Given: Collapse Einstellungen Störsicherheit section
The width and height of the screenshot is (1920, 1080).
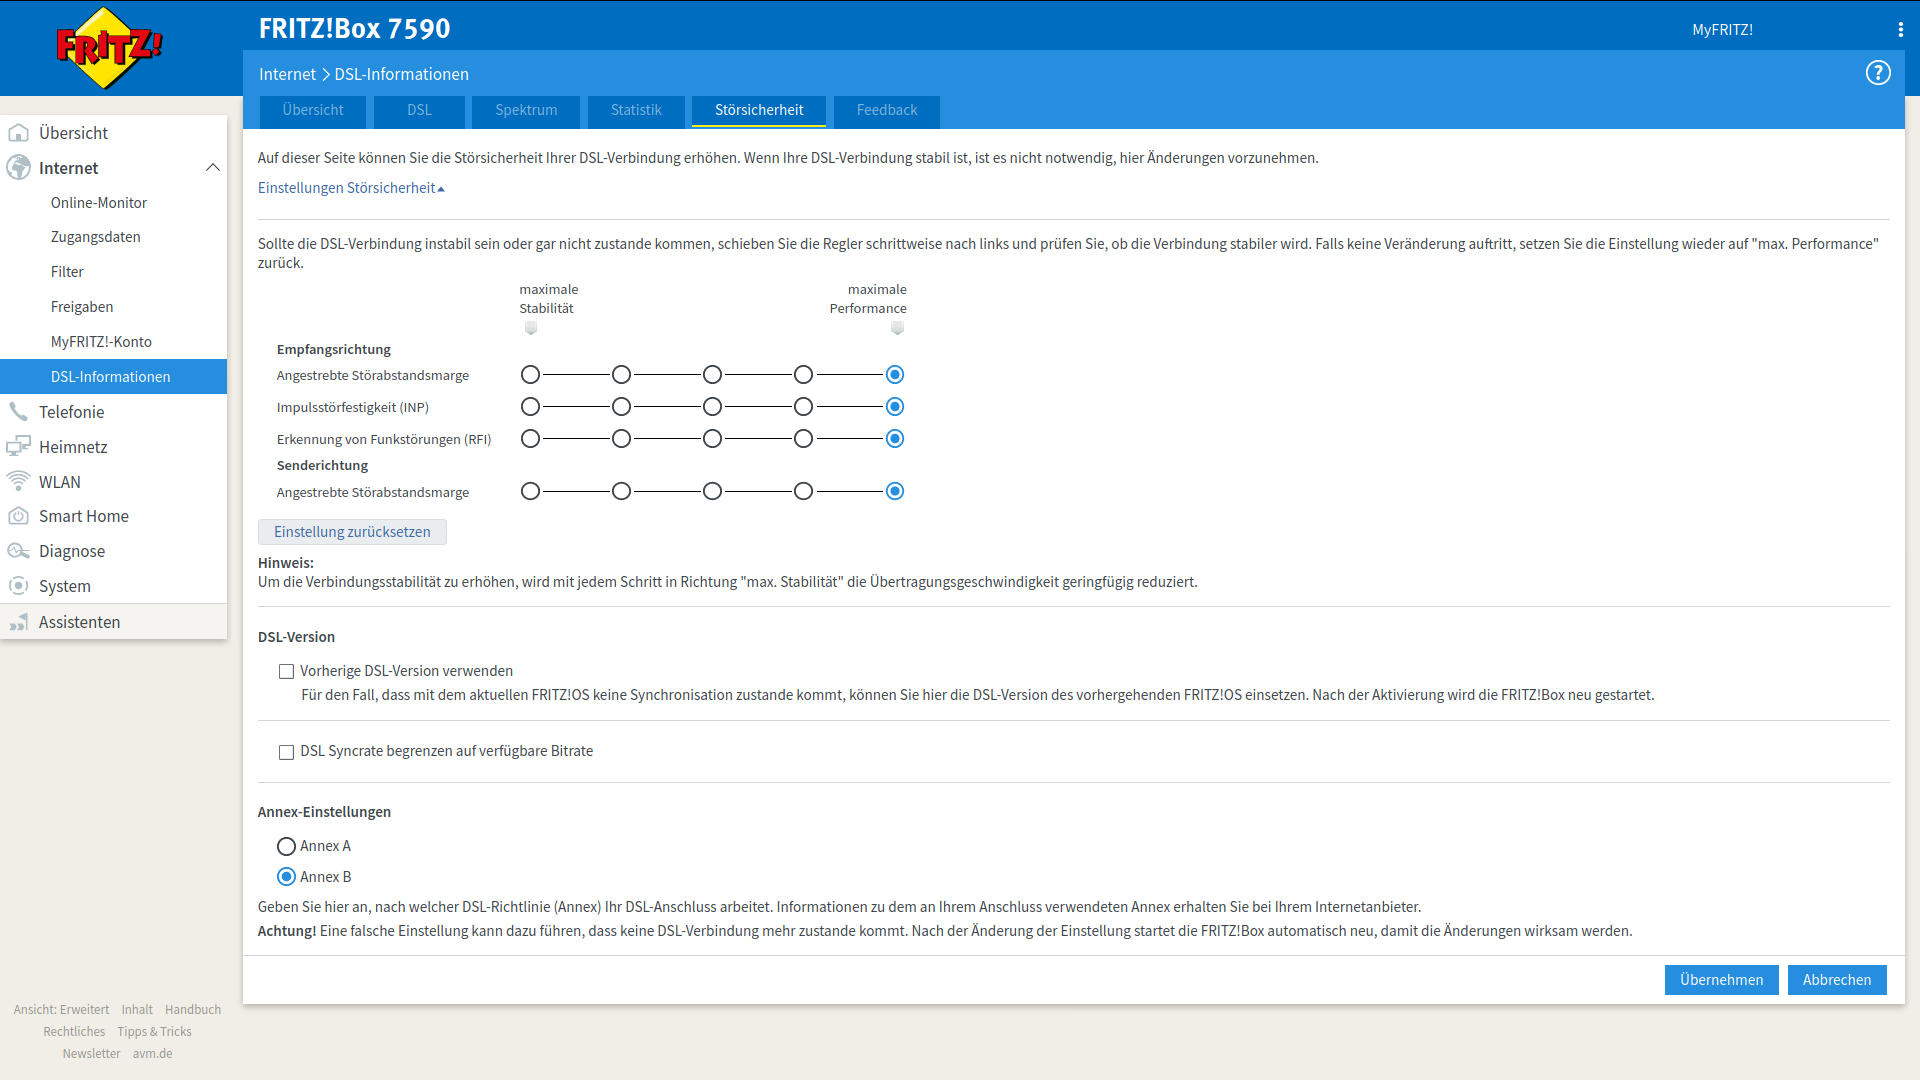Looking at the screenshot, I should 350,188.
